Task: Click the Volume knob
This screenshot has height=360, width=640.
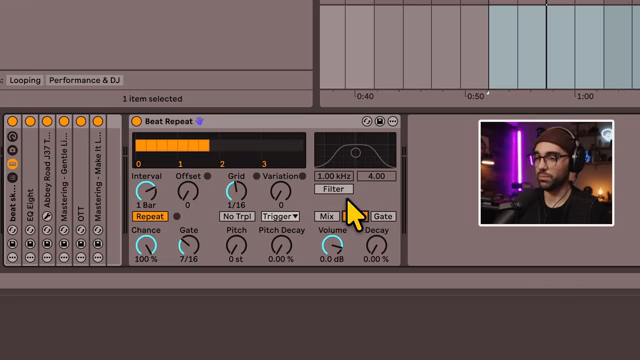Action: [333, 245]
